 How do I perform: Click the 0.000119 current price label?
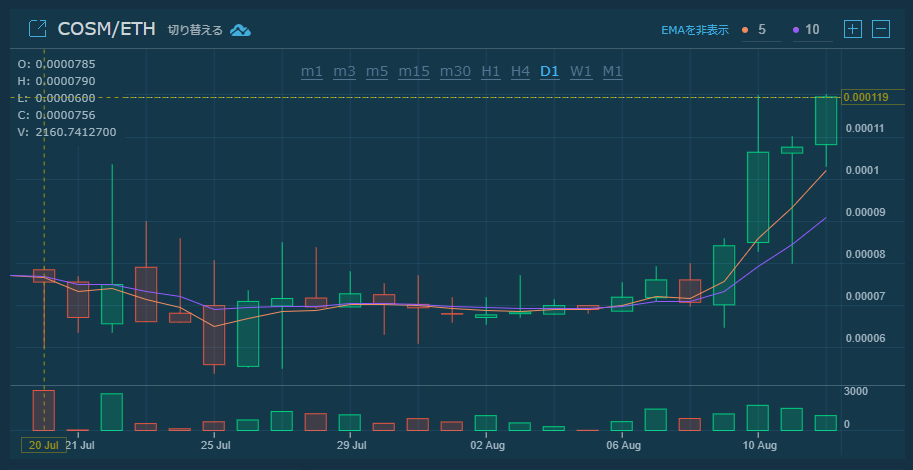click(x=866, y=97)
